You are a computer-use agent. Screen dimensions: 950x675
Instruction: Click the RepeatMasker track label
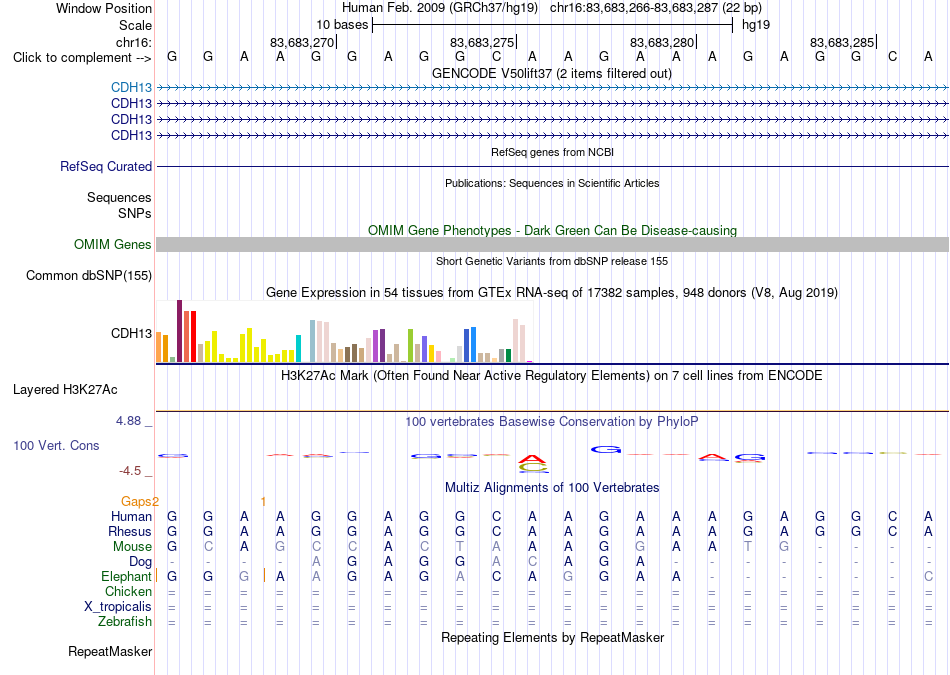[110, 651]
